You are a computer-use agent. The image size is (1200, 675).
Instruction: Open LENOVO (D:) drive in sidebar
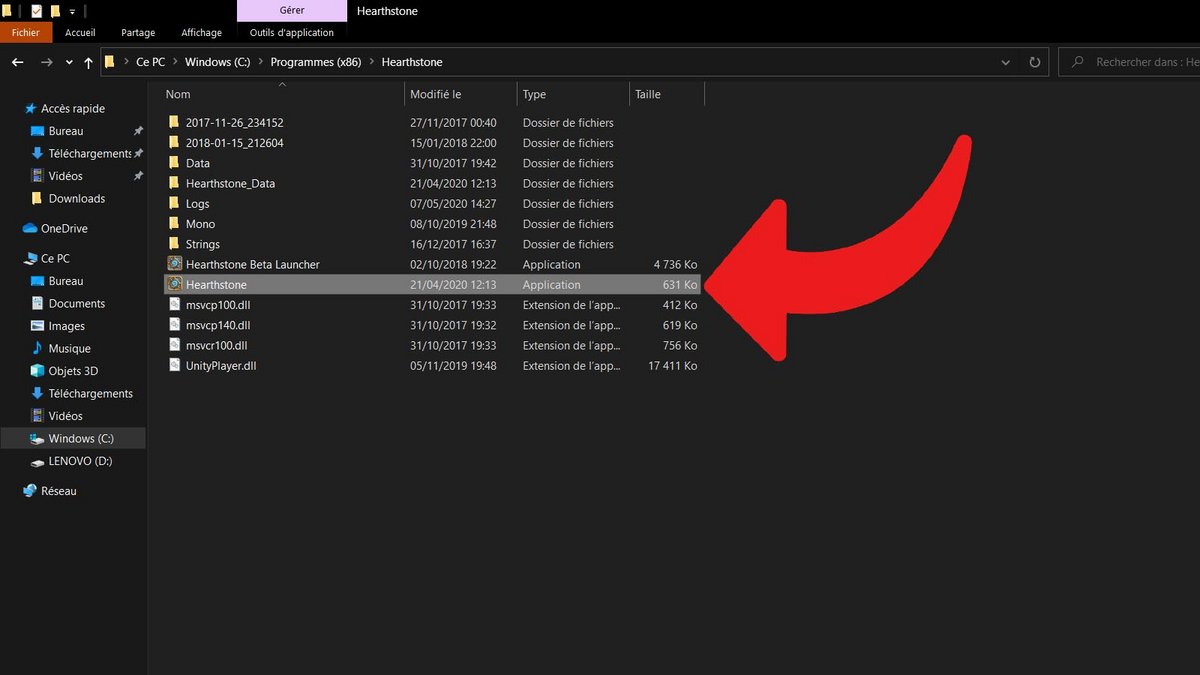pyautogui.click(x=80, y=461)
